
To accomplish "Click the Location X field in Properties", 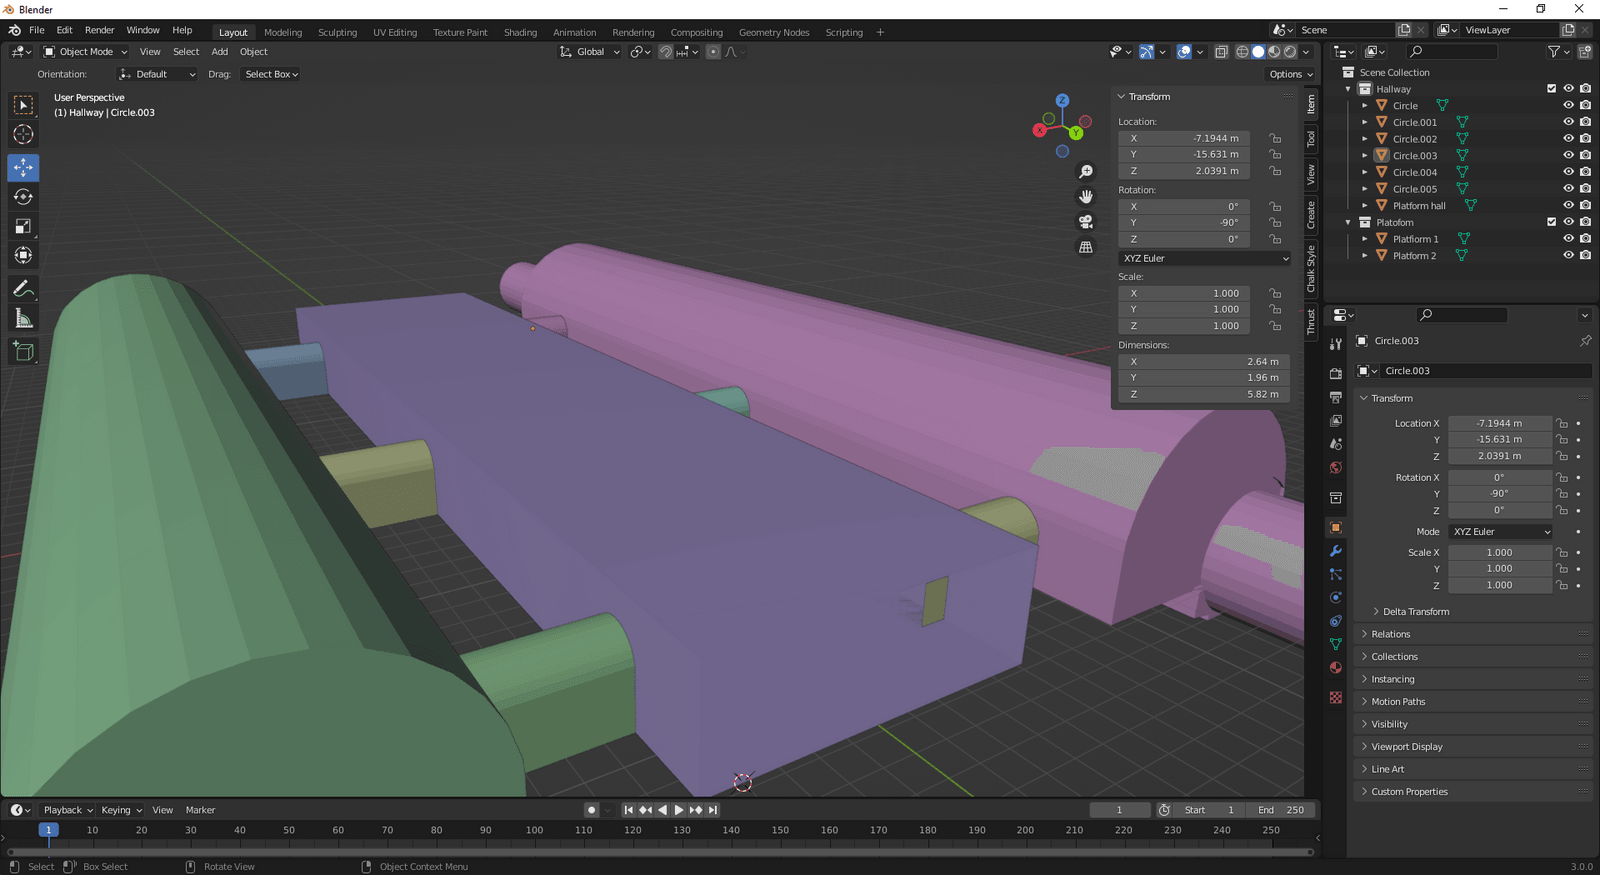I will (x=1499, y=423).
